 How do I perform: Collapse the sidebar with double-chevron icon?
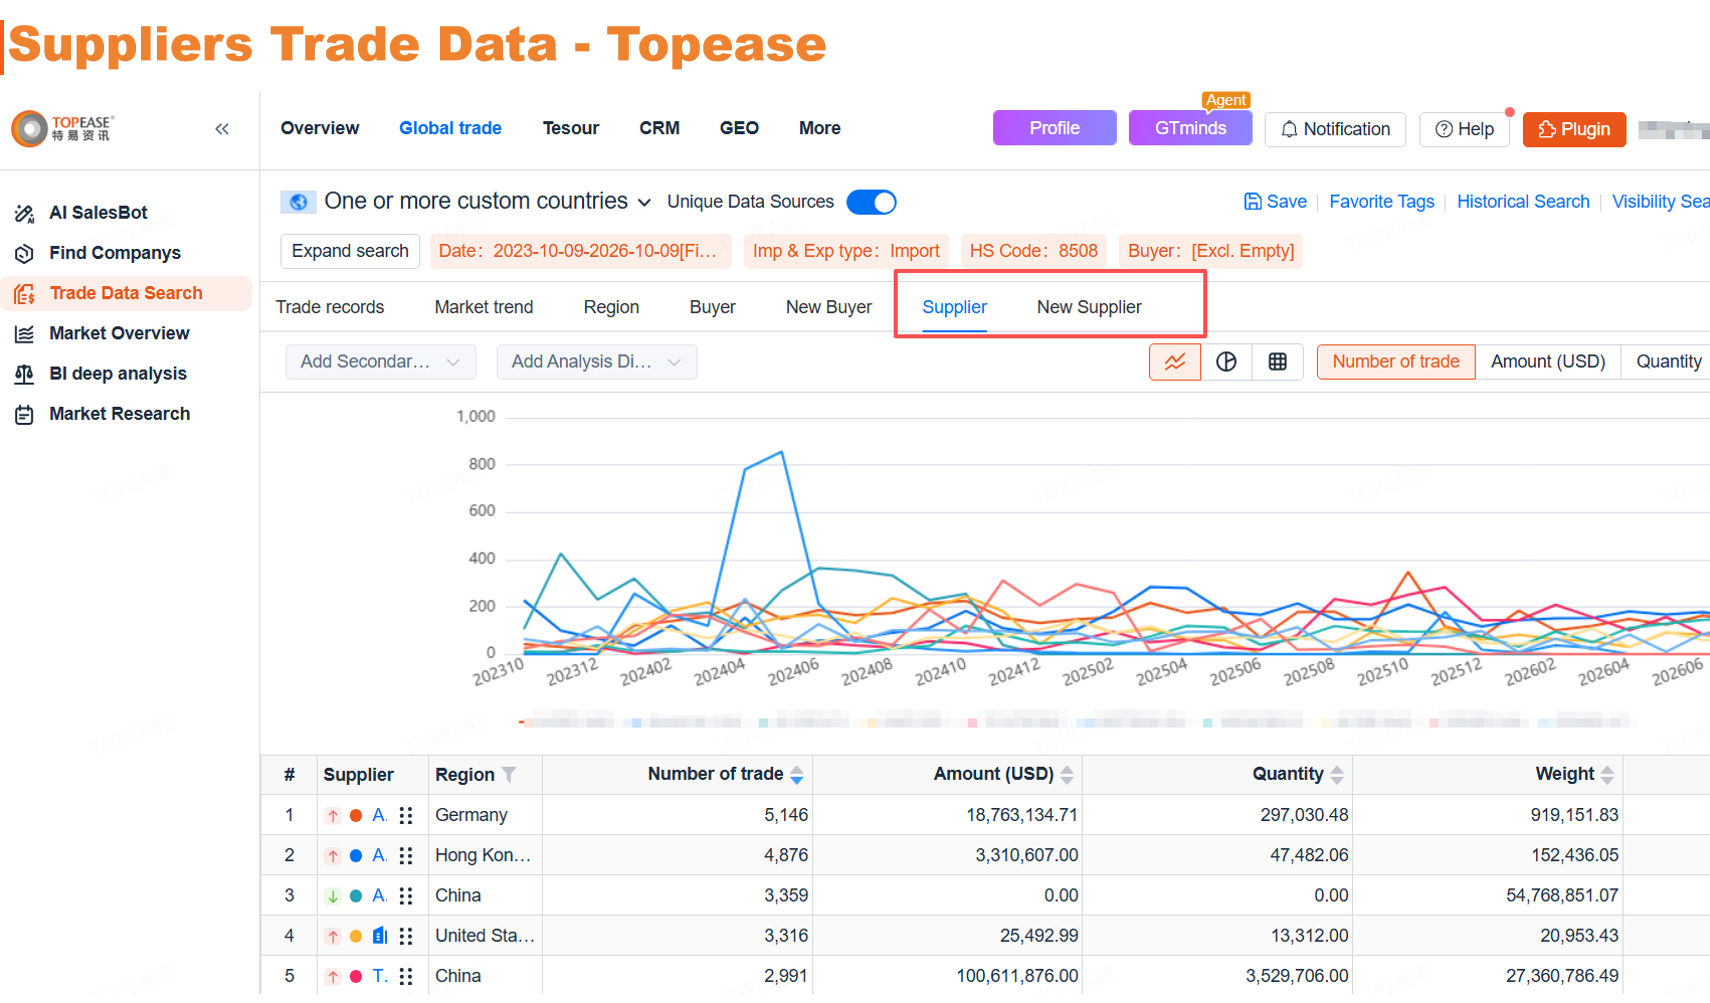click(222, 129)
